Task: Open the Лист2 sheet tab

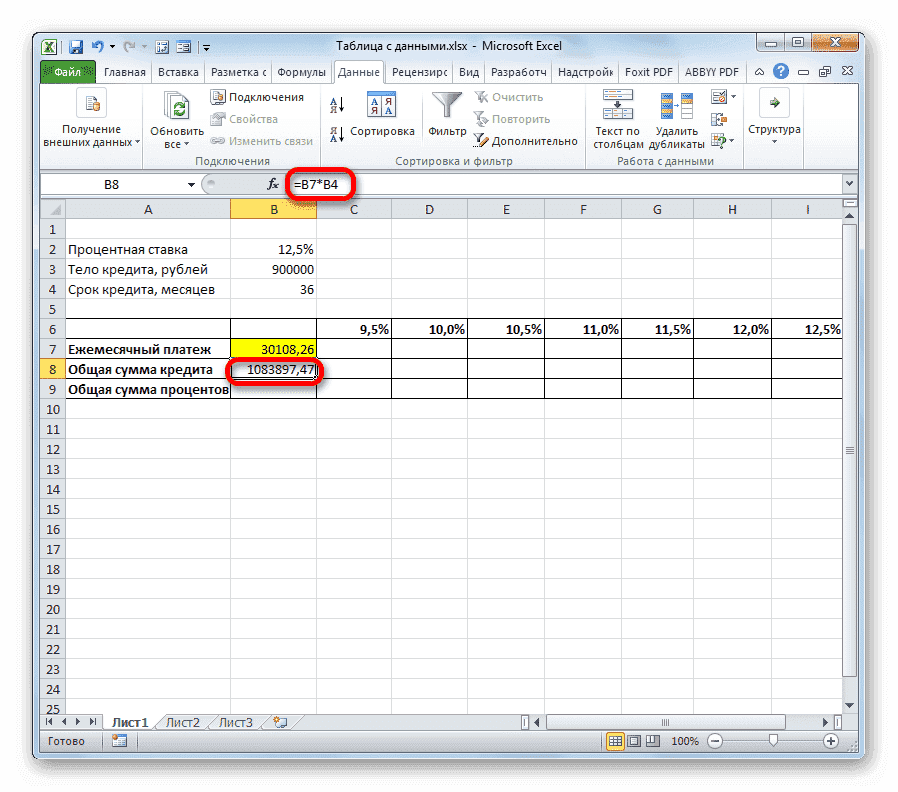Action: 182,721
